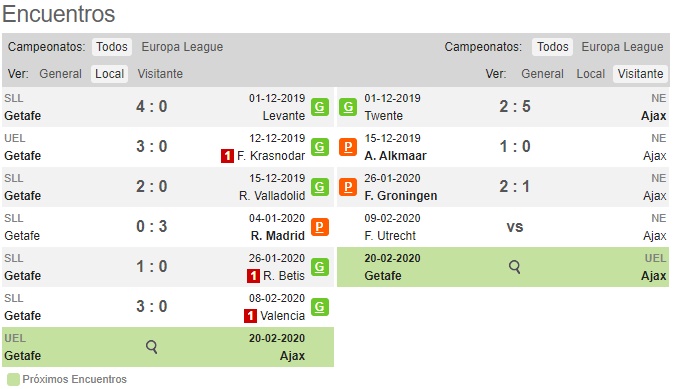Click Próximos Encuentros green legend swatch
Image resolution: width=674 pixels, height=389 pixels.
[14, 380]
